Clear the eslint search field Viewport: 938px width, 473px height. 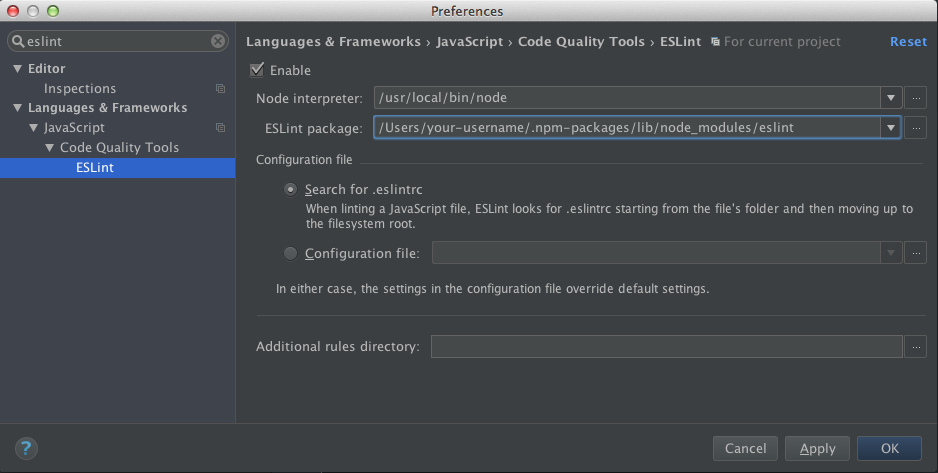218,41
